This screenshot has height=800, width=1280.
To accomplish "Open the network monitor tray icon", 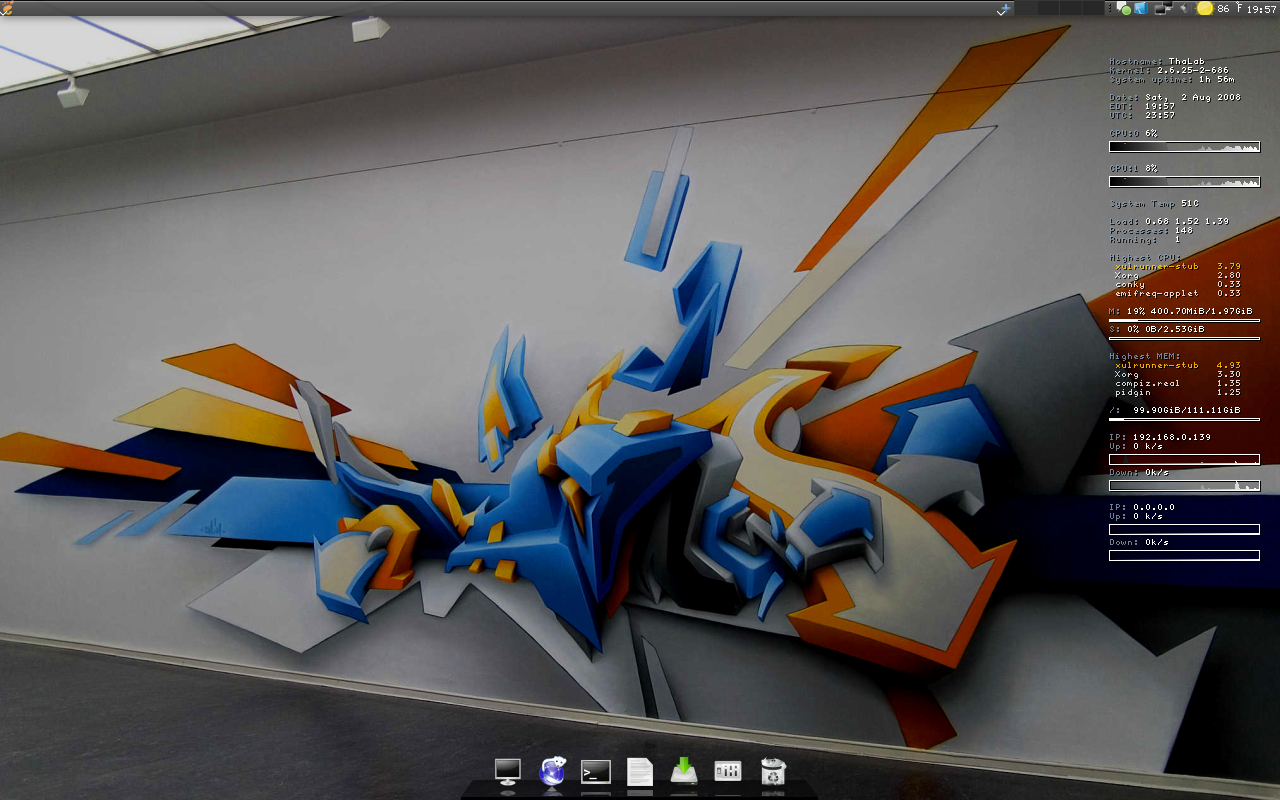I will (1162, 9).
